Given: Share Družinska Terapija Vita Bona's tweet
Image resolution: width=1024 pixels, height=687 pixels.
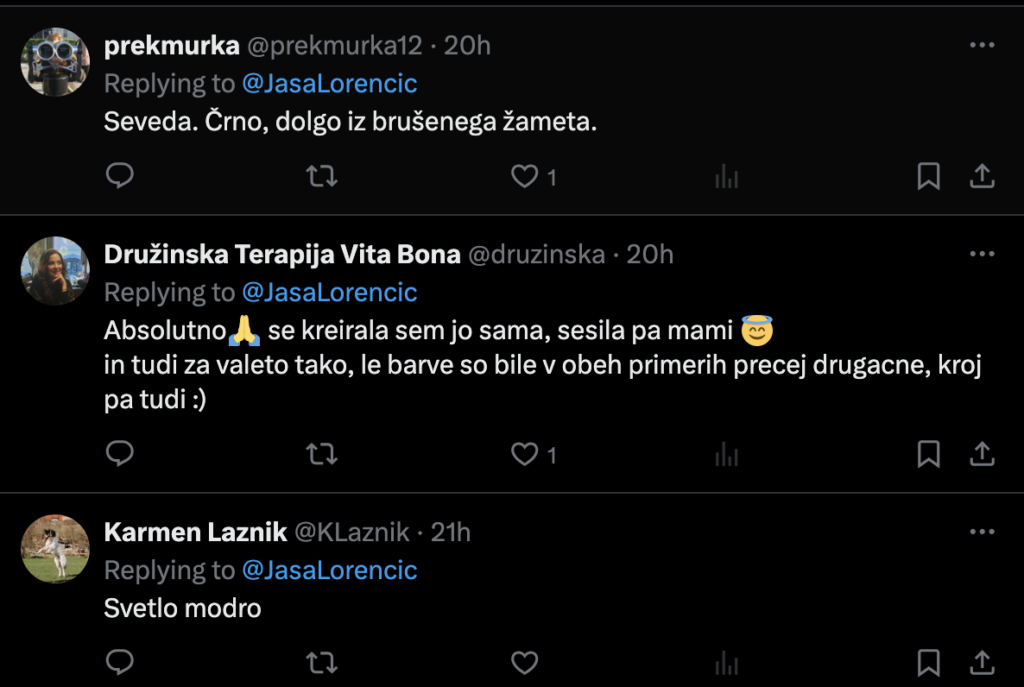Looking at the screenshot, I should pyautogui.click(x=982, y=455).
